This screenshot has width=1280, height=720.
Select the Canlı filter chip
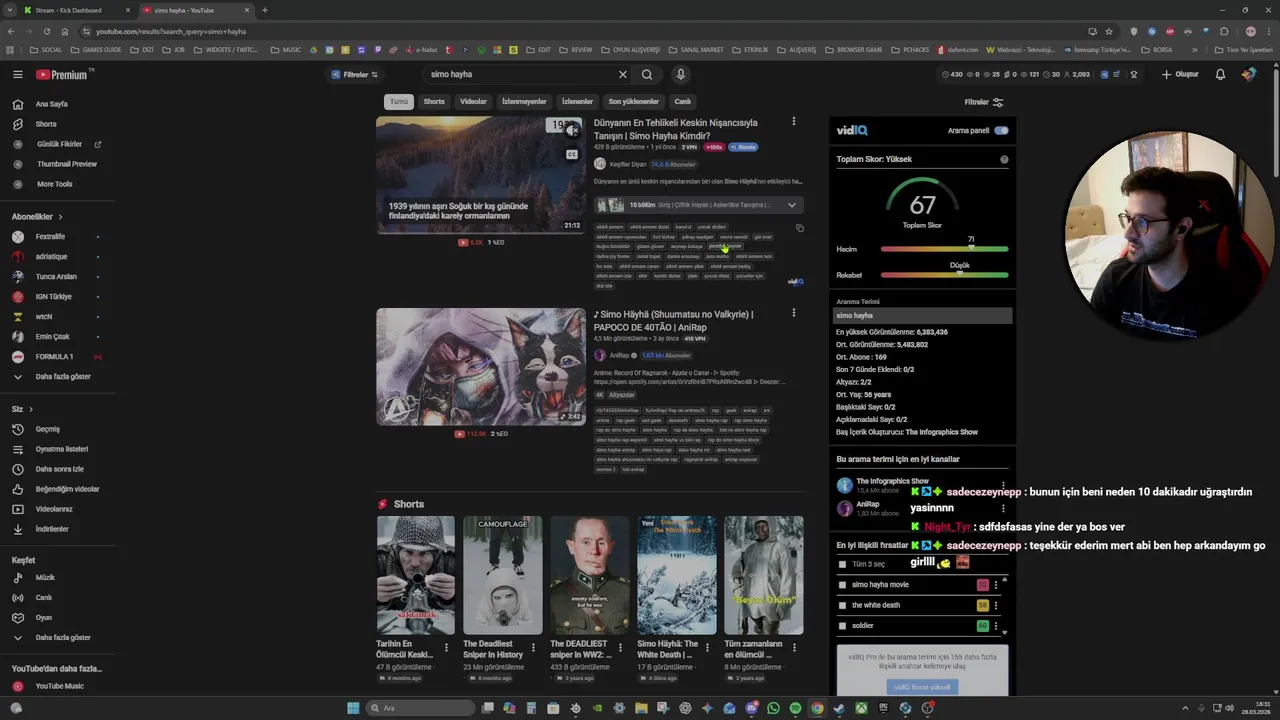(x=682, y=101)
